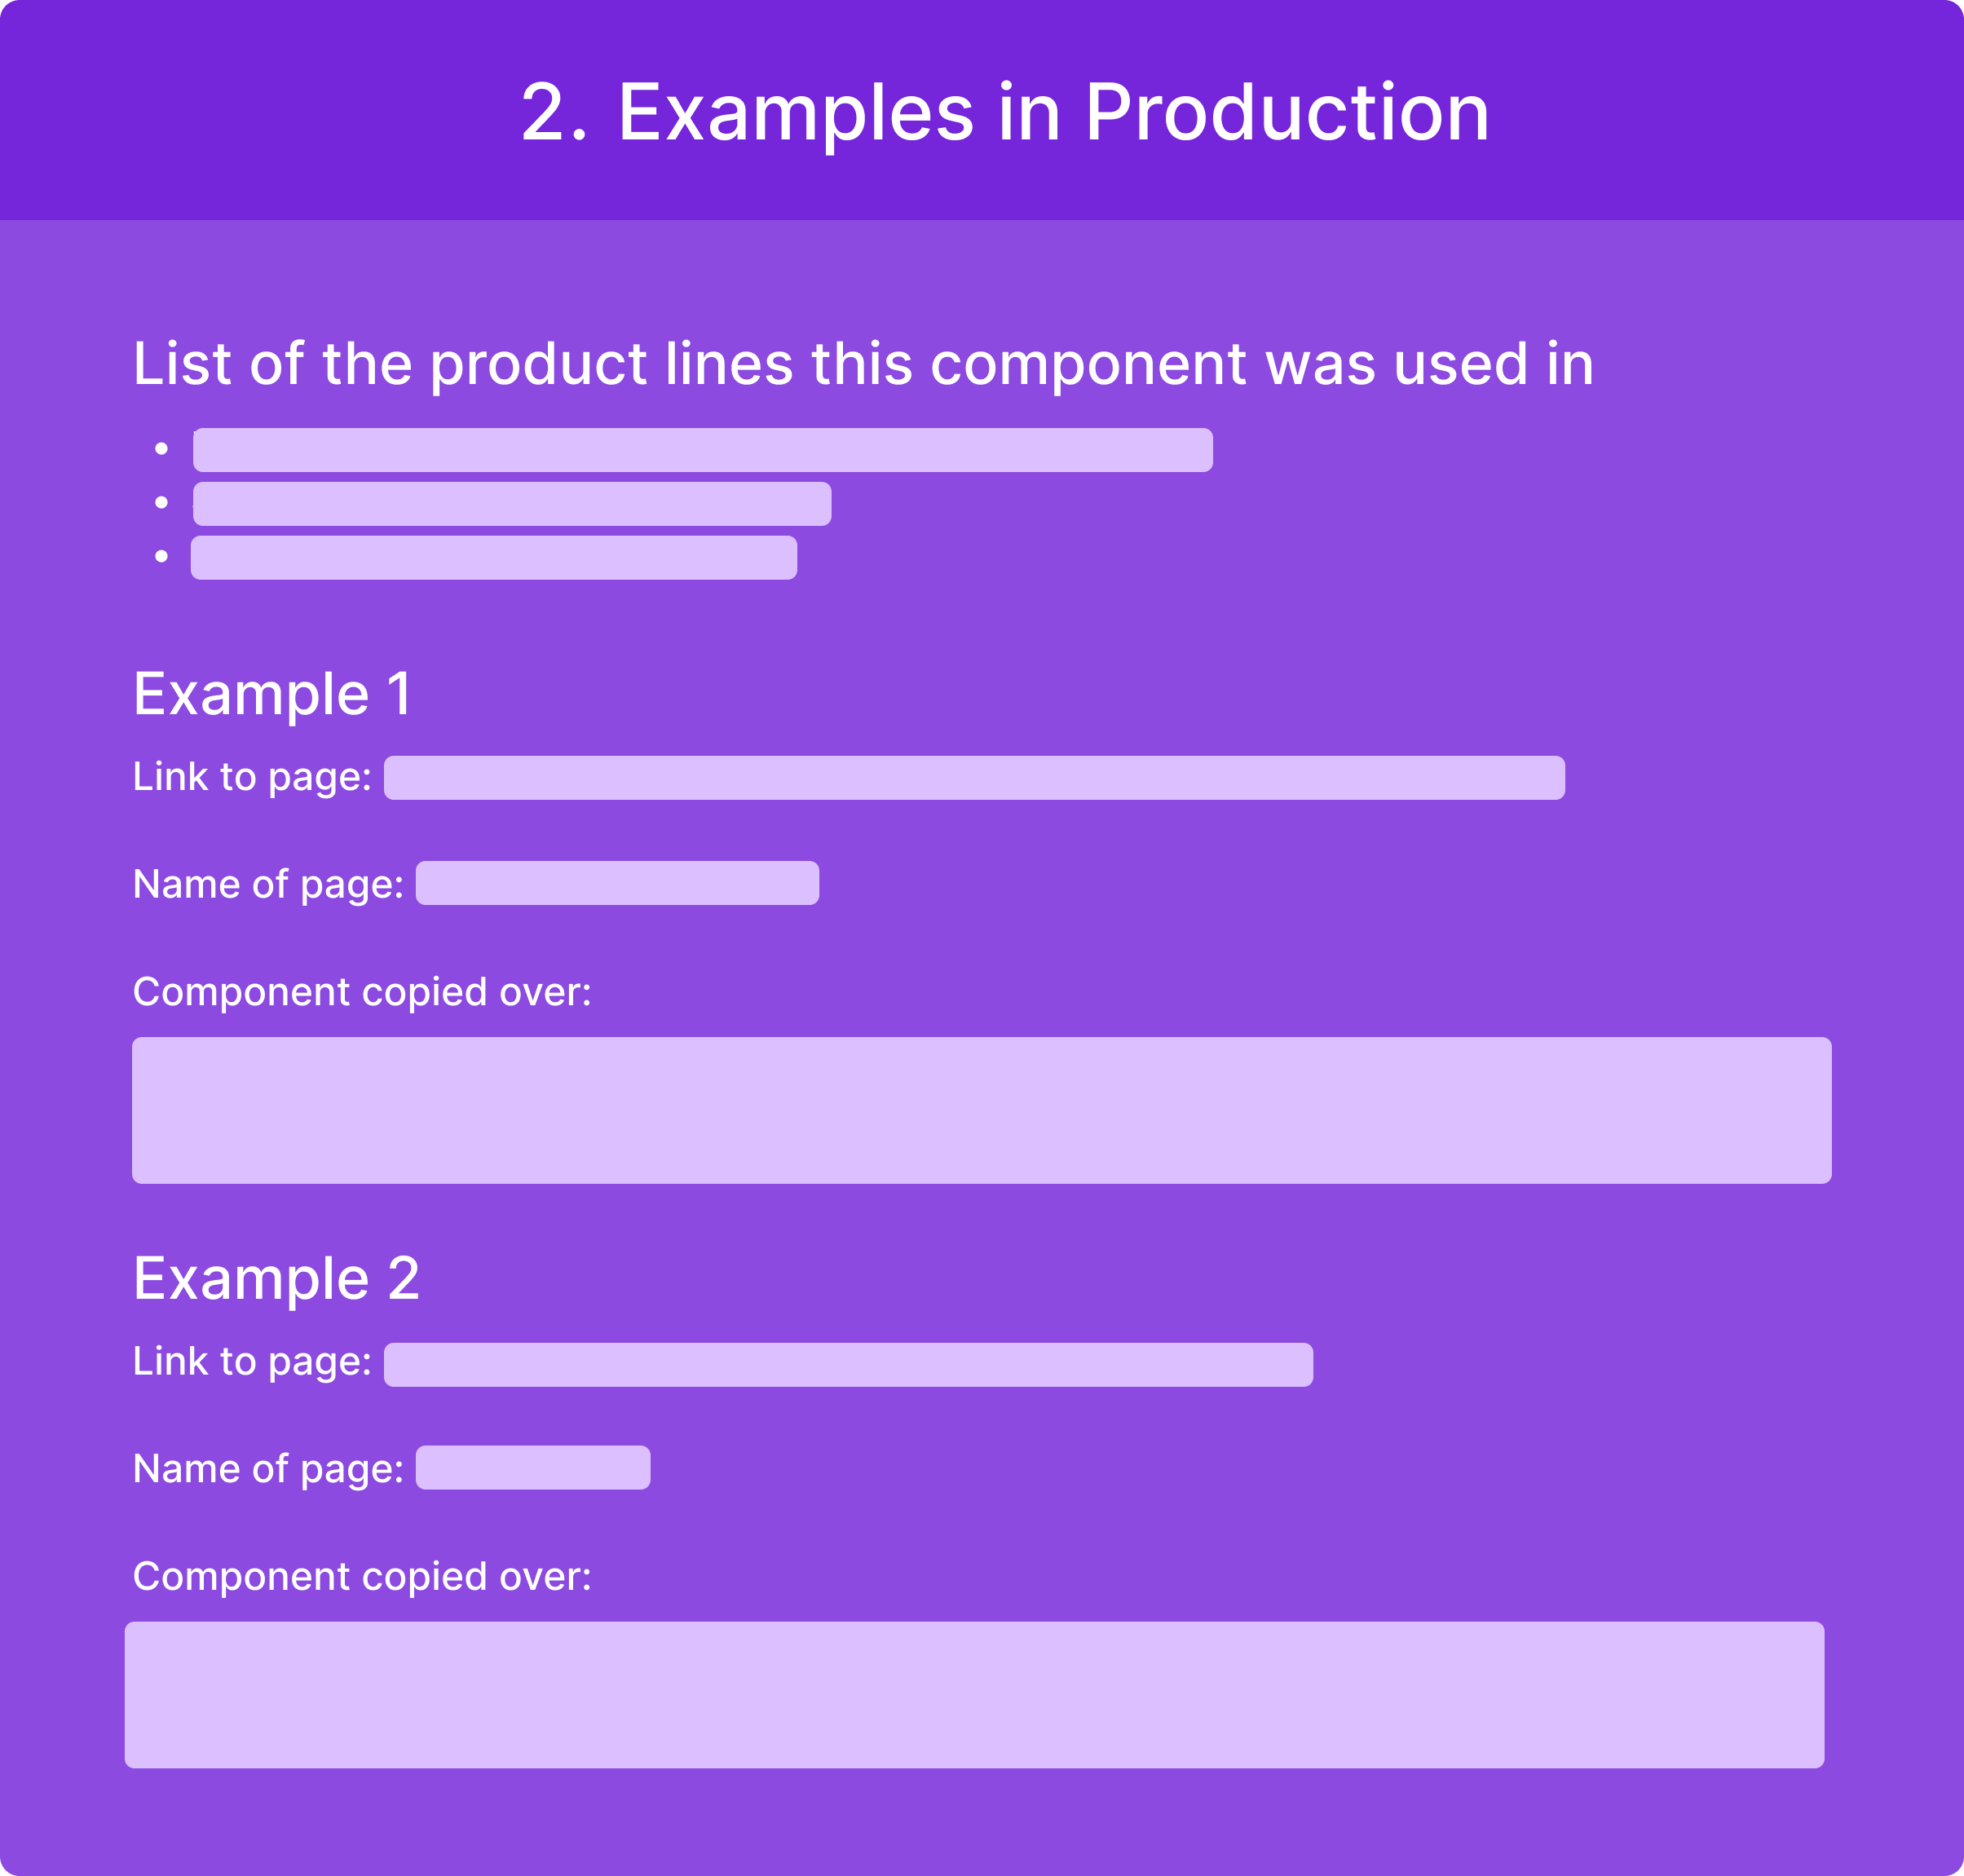1964x1876 pixels.
Task: Click Example 2 component copied over box
Action: (974, 1695)
